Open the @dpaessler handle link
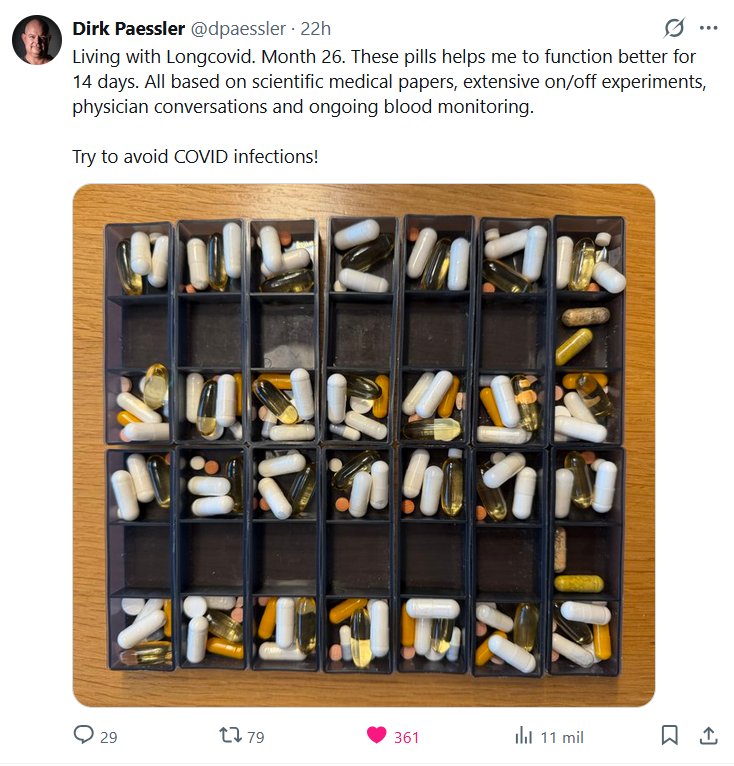734x766 pixels. point(237,29)
